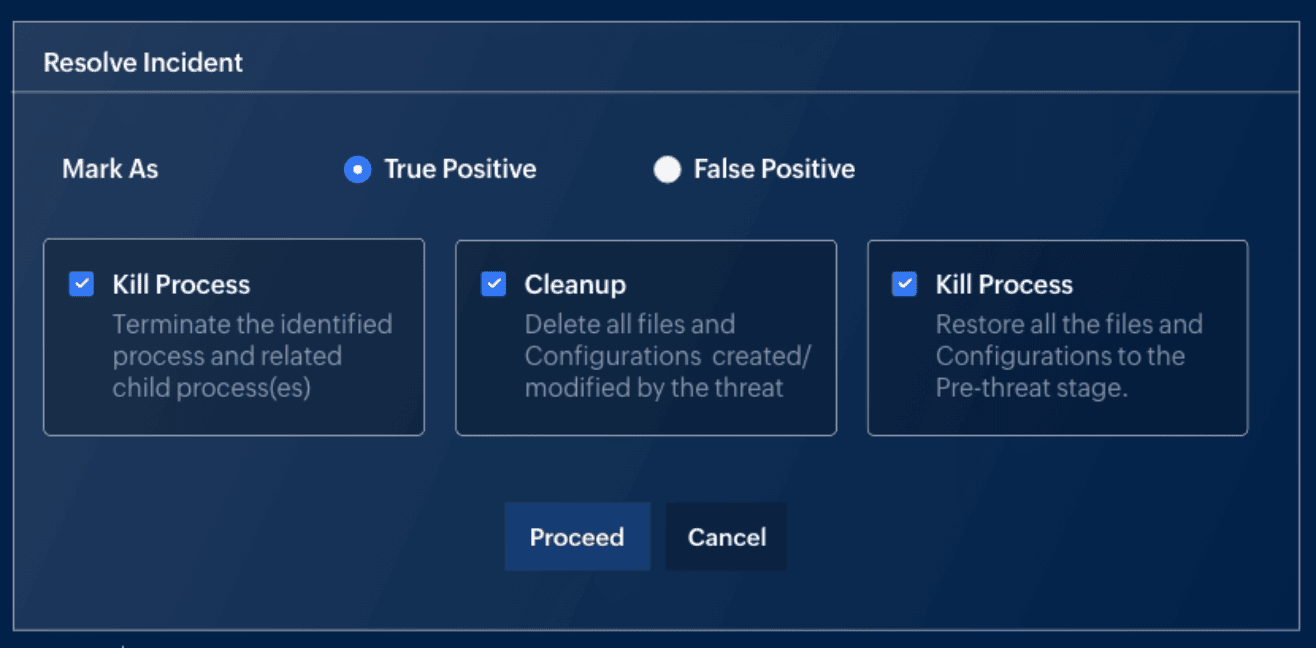This screenshot has width=1316, height=648.
Task: Uncheck the checkbox on the restore files card
Action: coord(904,284)
